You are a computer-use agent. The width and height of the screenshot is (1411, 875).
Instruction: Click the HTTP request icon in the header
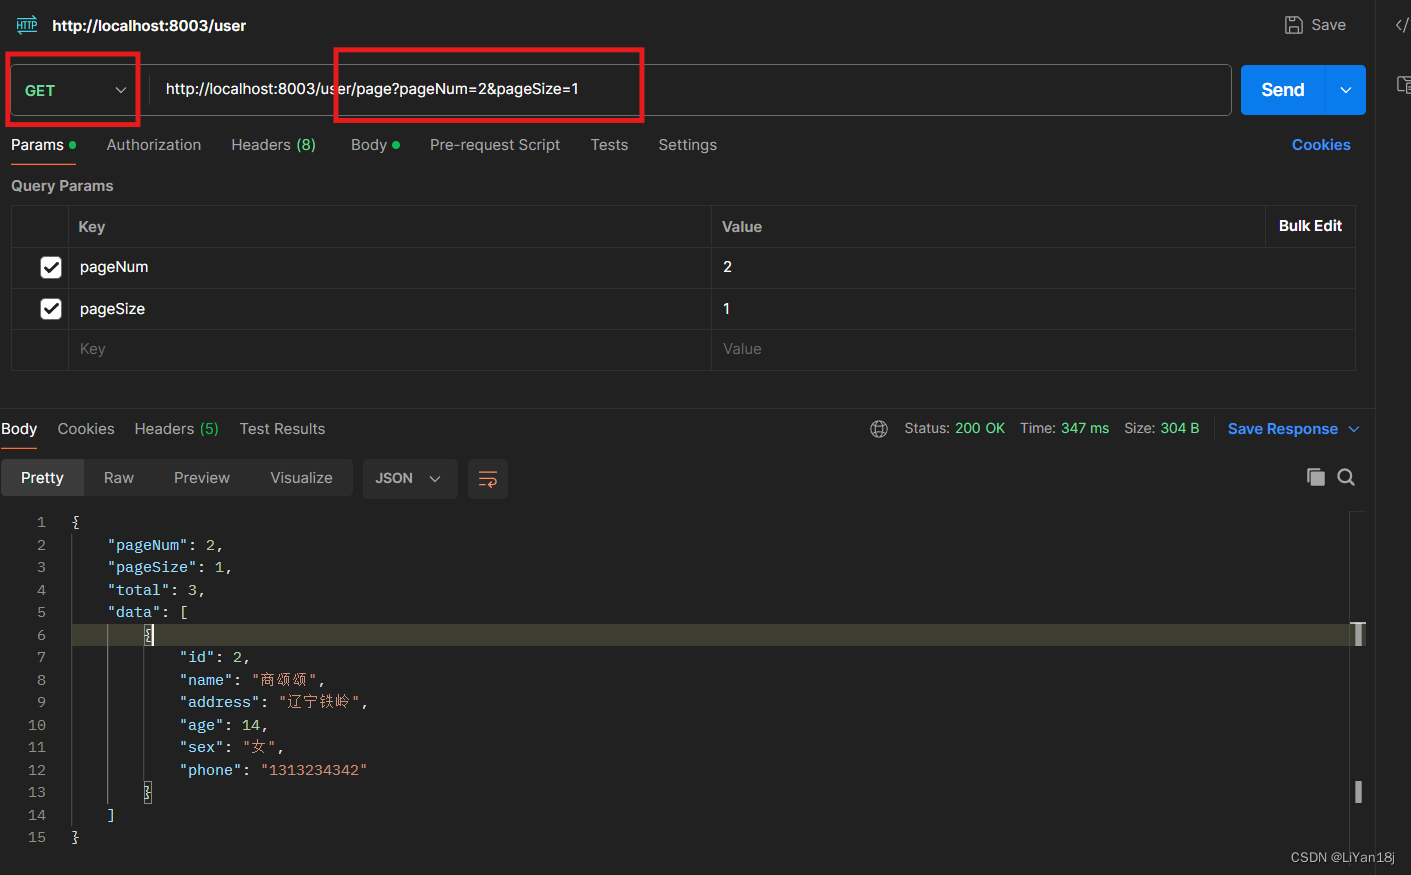pos(25,24)
